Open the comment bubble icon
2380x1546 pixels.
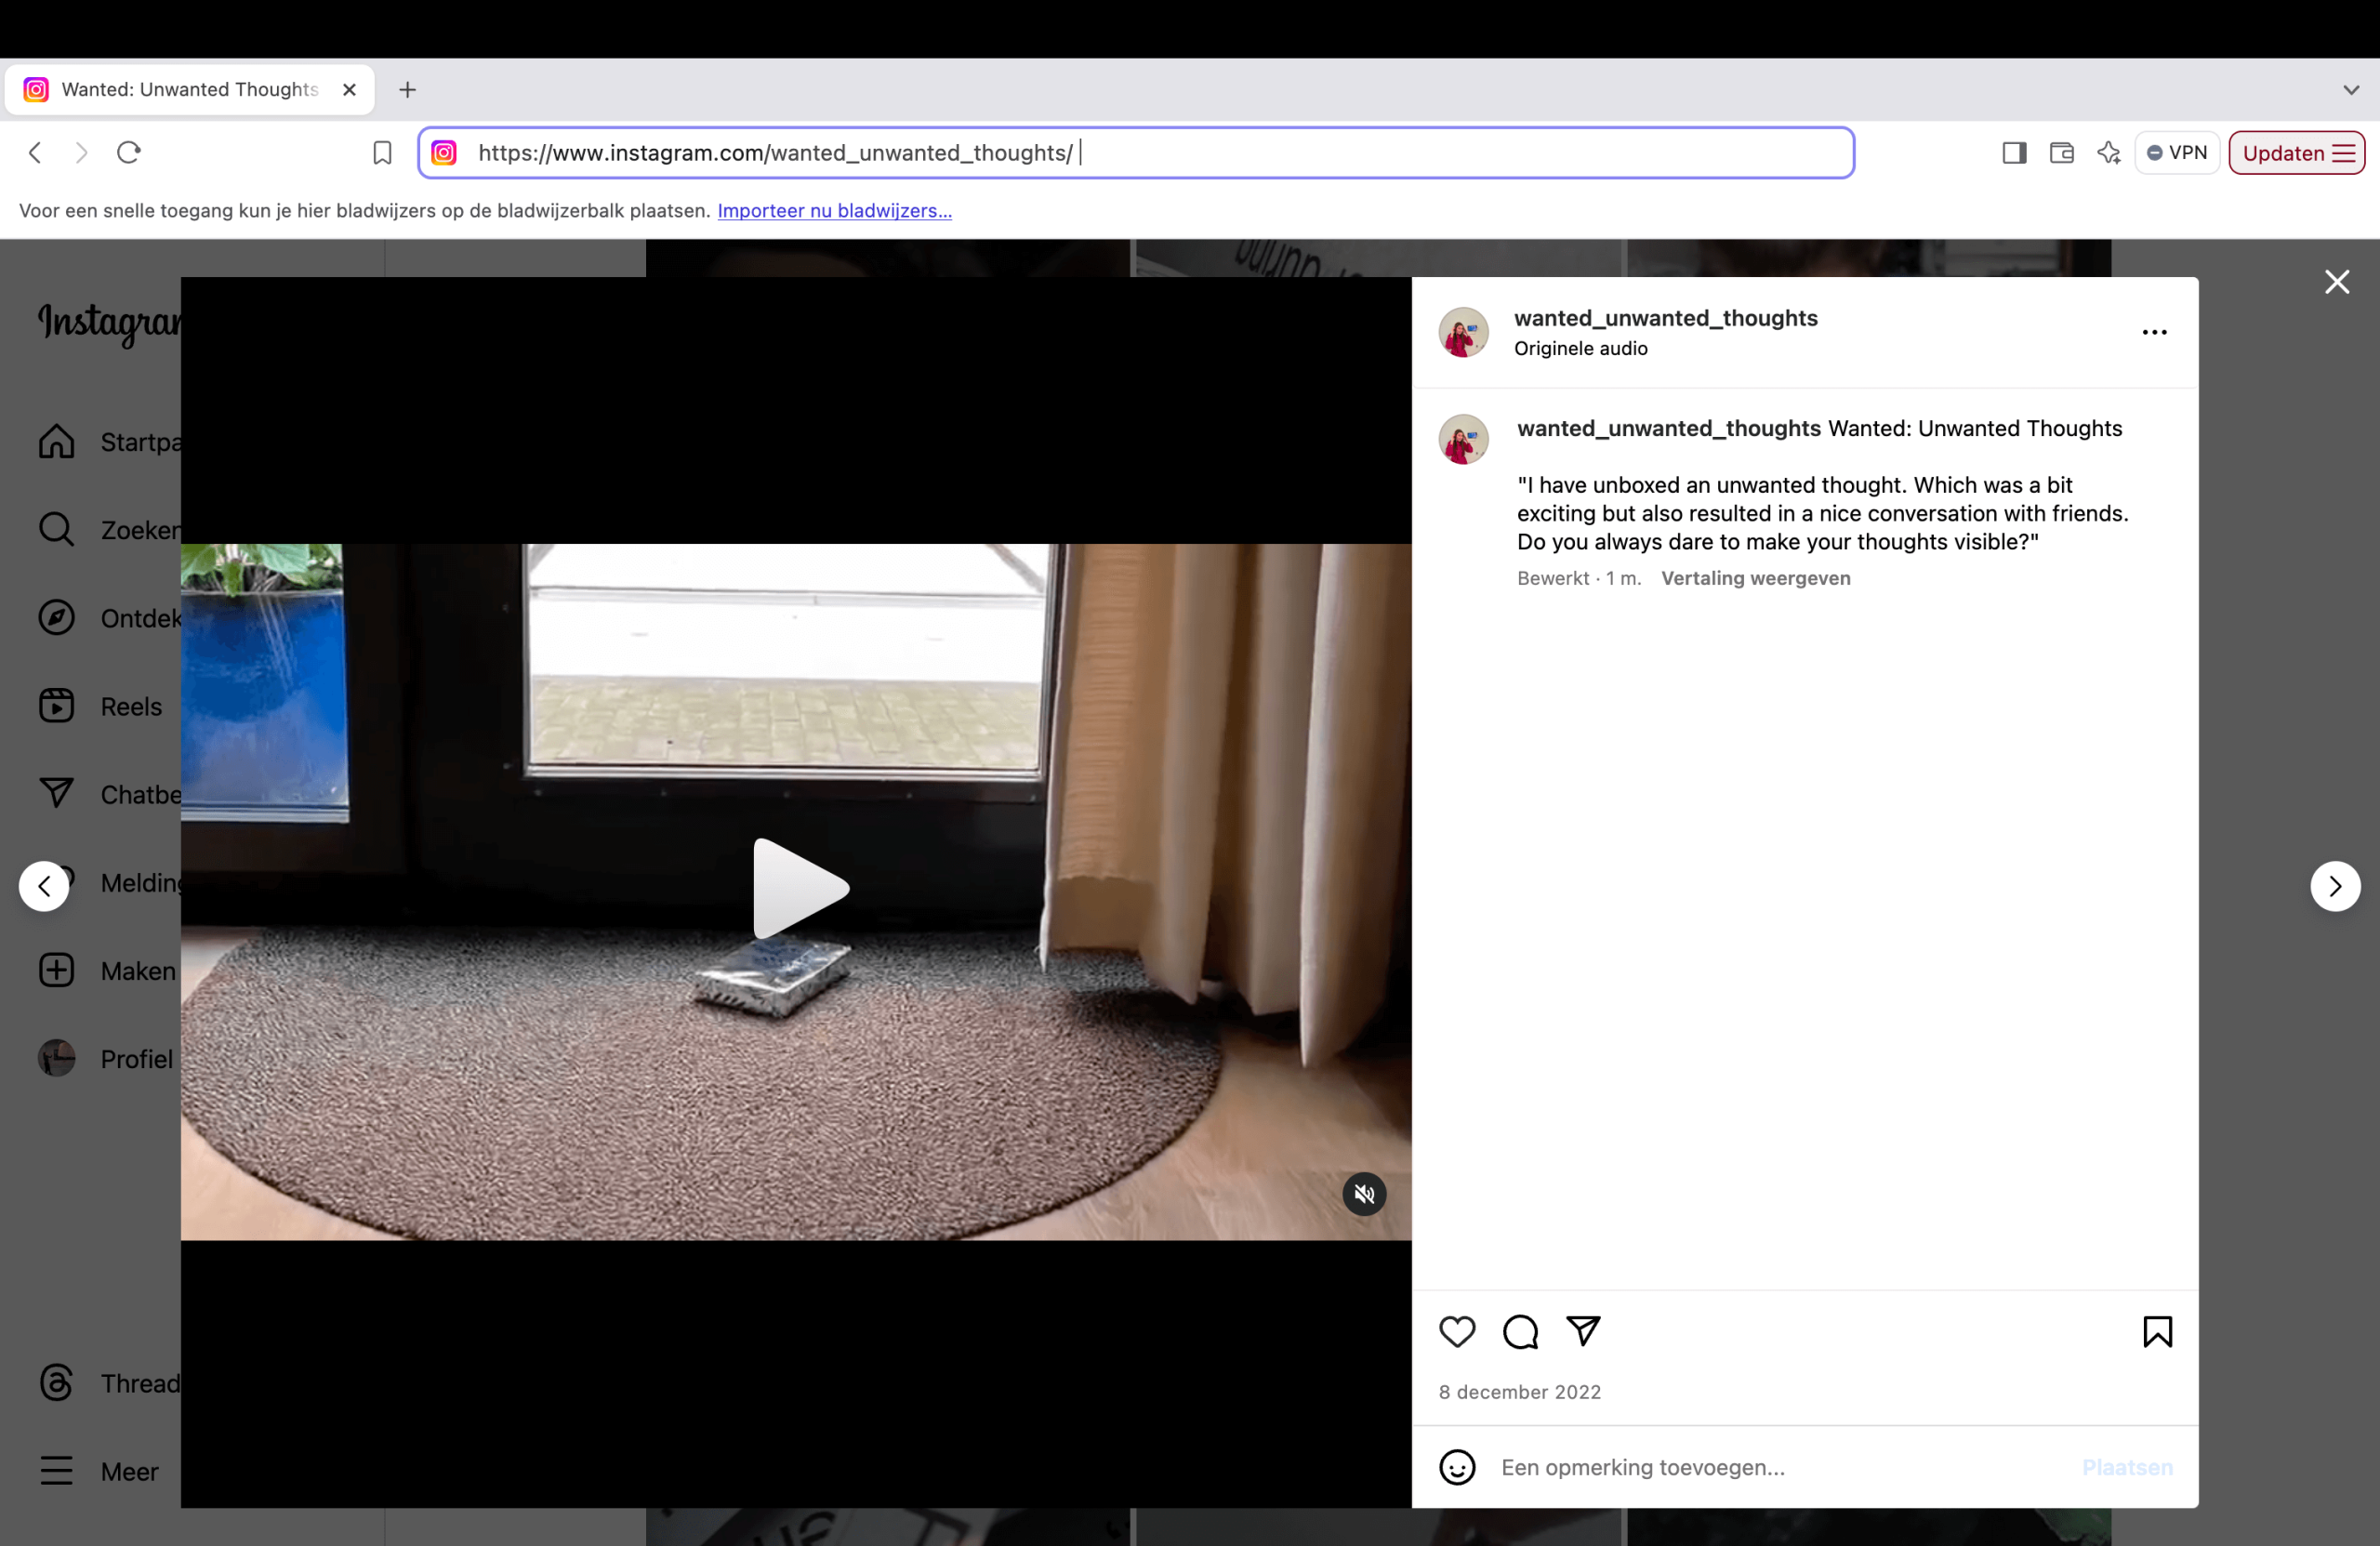(x=1520, y=1332)
